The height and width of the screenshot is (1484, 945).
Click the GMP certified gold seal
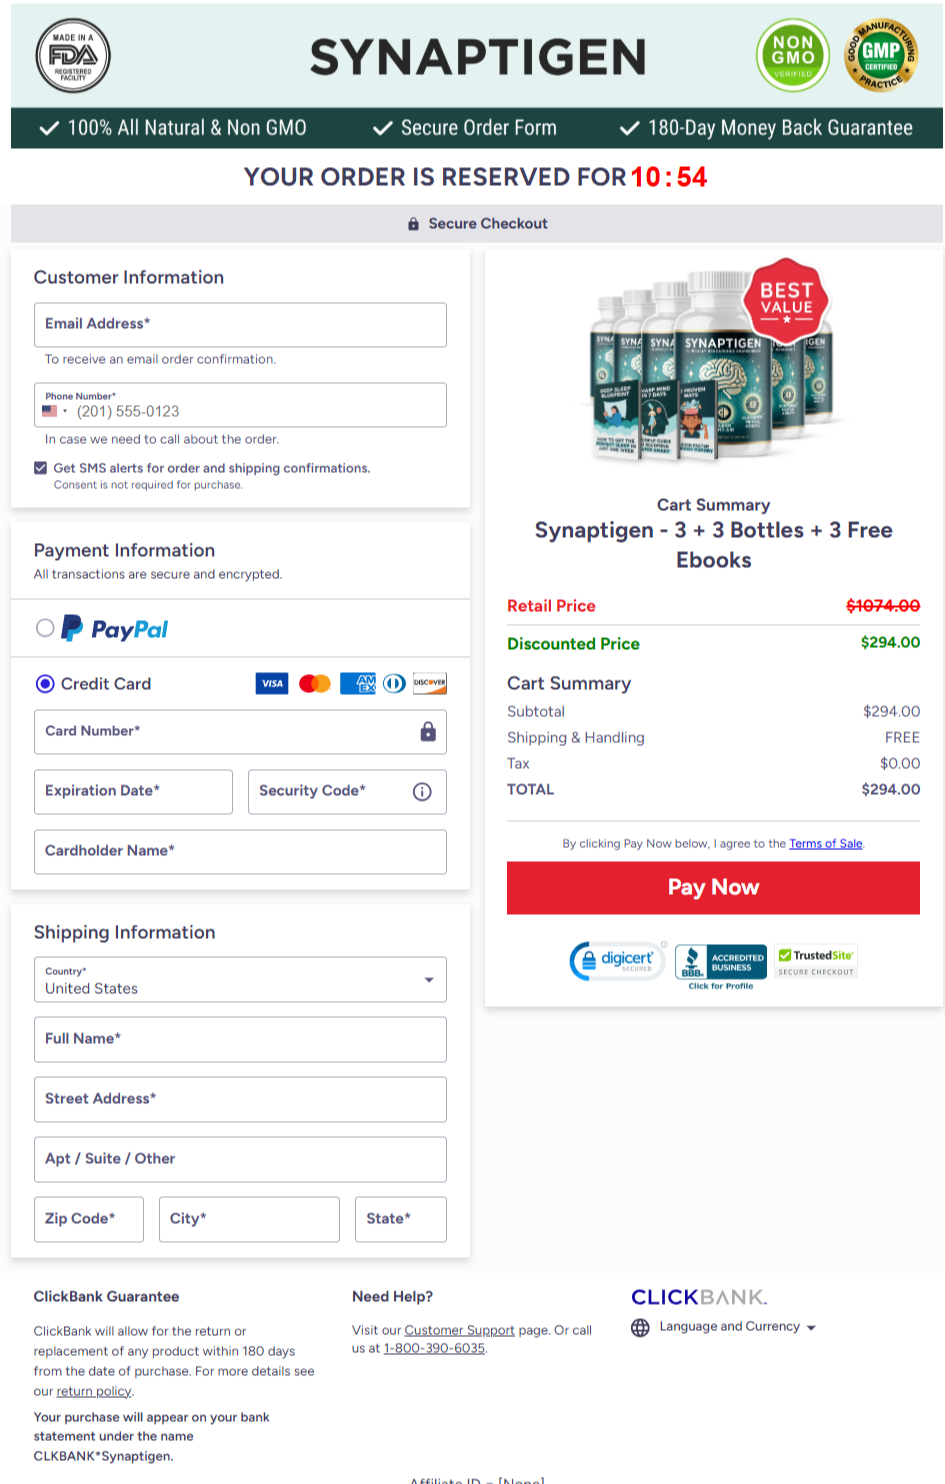(881, 56)
